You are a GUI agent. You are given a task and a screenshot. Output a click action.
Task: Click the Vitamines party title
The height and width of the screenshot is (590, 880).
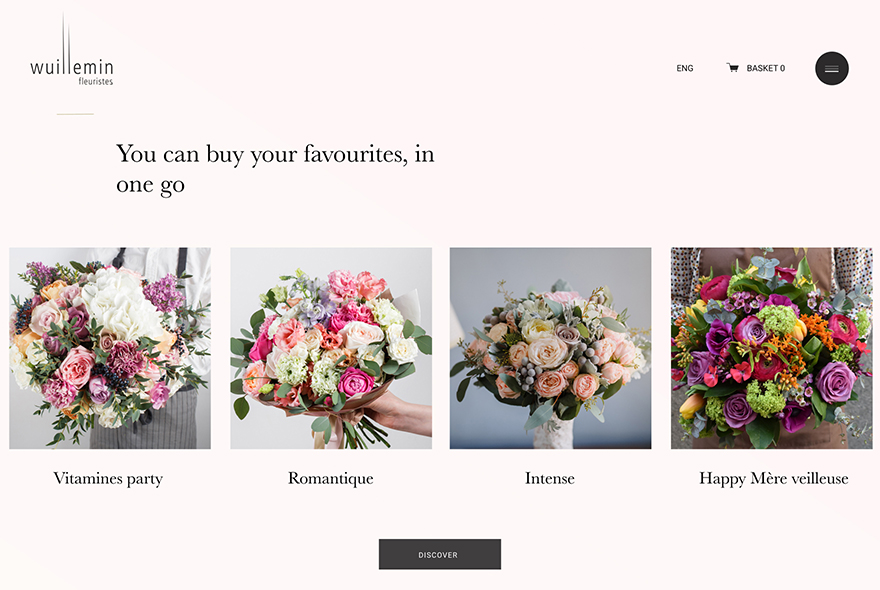(x=108, y=478)
